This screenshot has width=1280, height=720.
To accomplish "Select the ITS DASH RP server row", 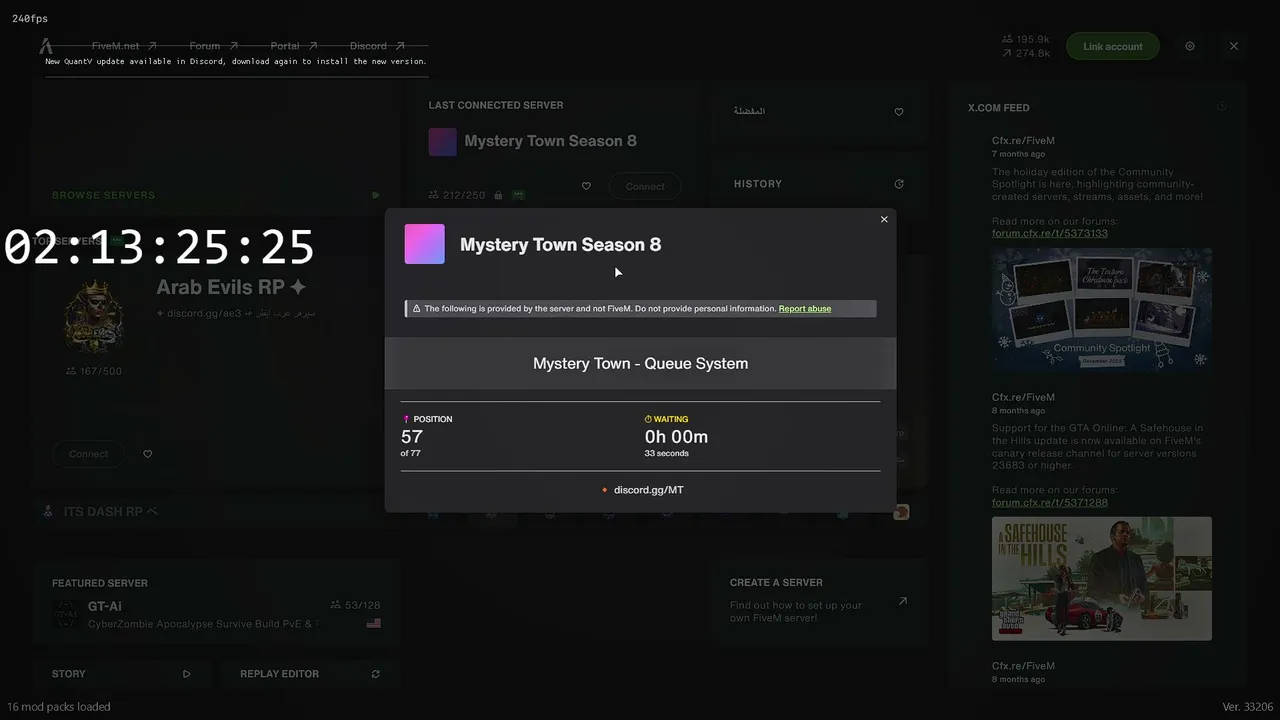I will click(216, 511).
